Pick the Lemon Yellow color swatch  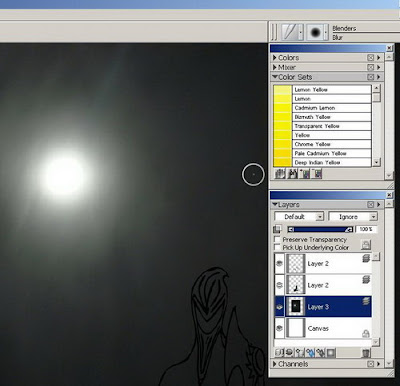tap(283, 90)
